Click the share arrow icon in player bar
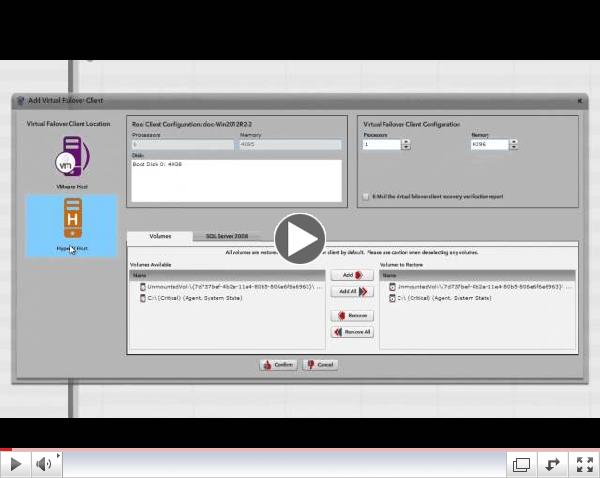Image resolution: width=600 pixels, height=478 pixels. tap(552, 464)
